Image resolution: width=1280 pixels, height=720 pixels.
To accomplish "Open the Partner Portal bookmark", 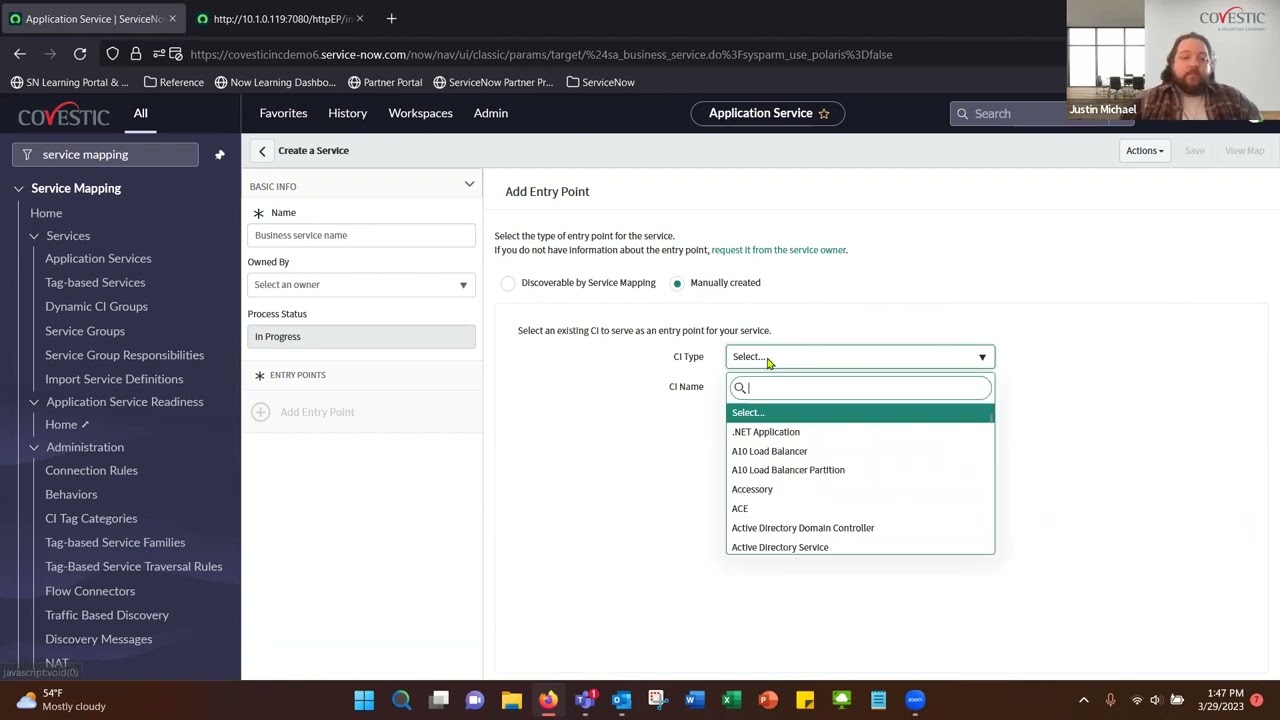I will (x=385, y=82).
